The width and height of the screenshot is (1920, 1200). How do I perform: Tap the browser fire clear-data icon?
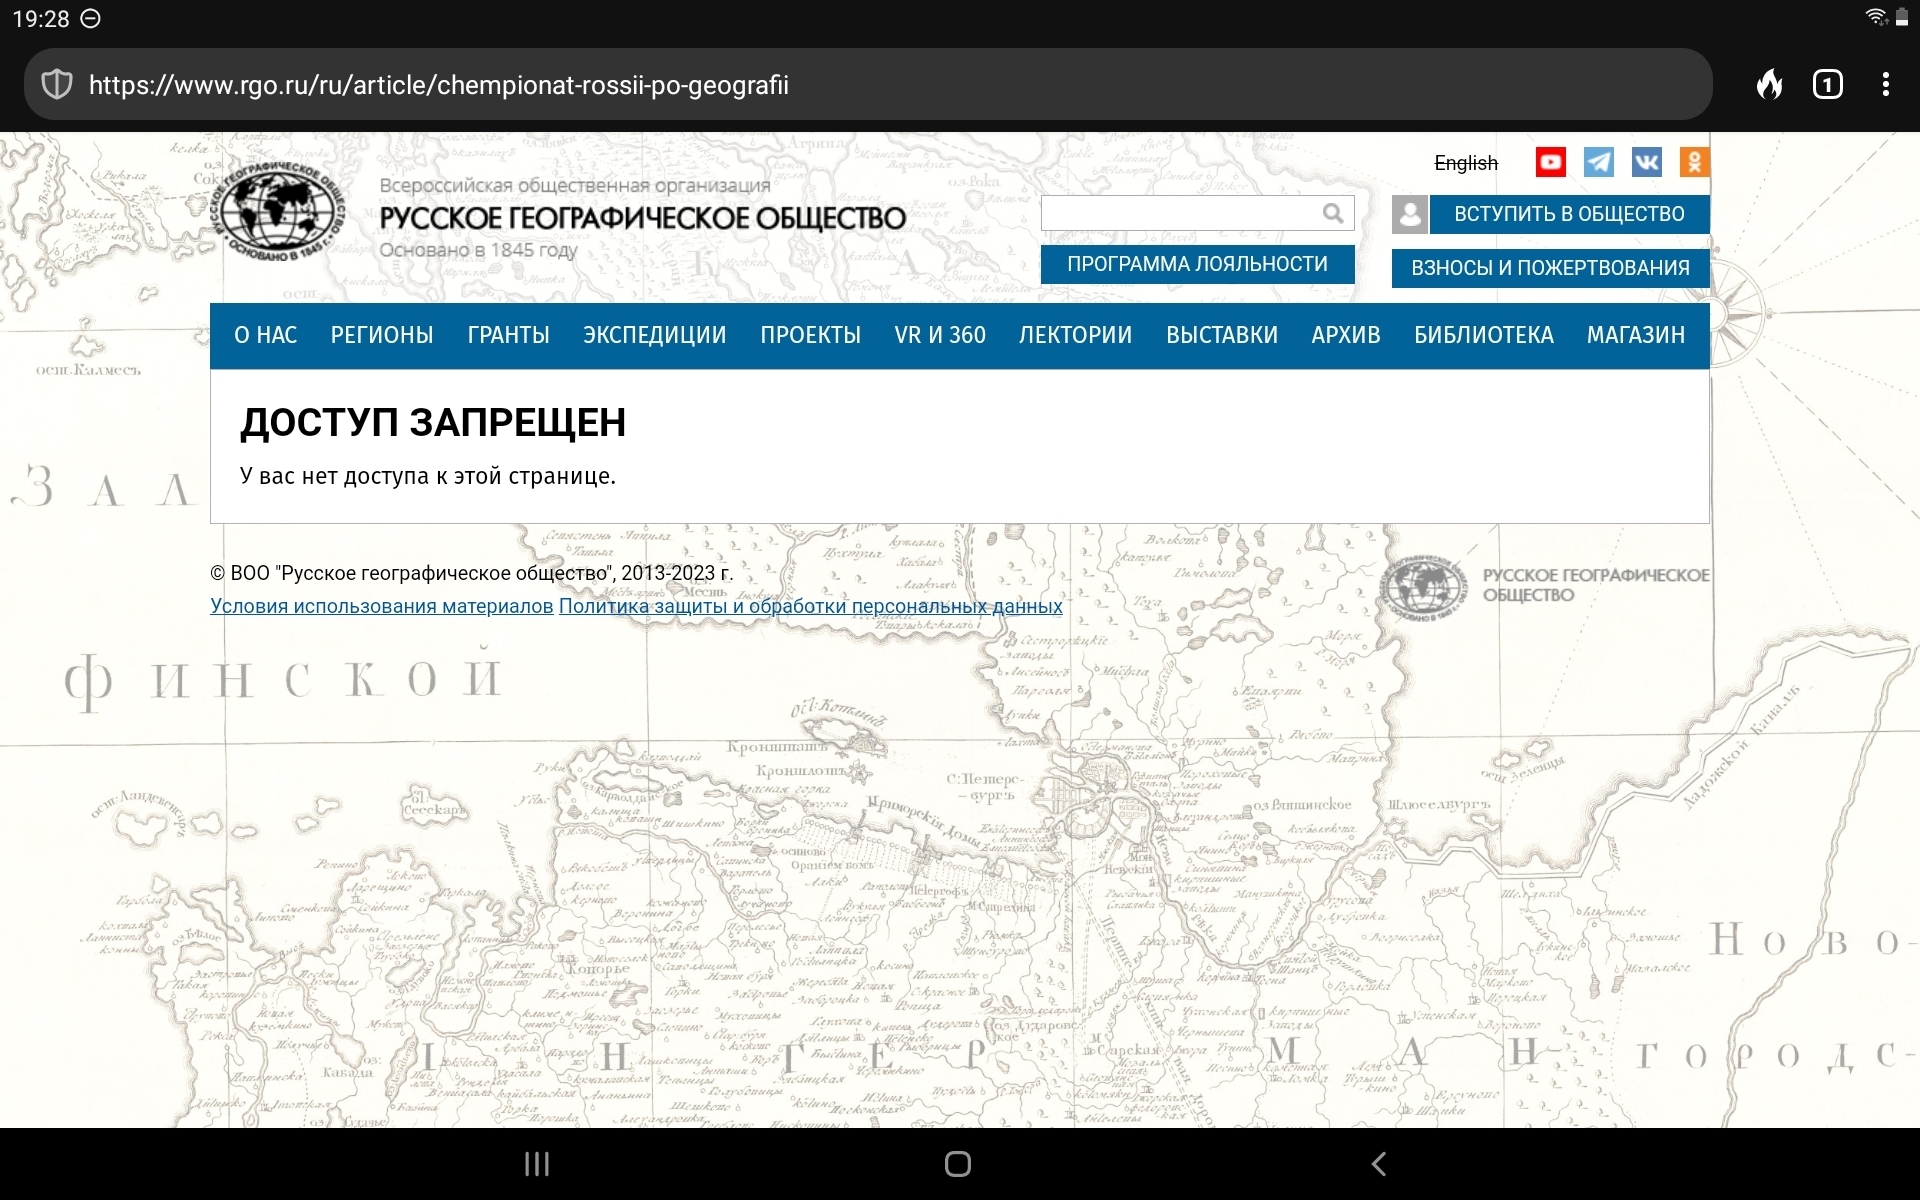point(1769,85)
